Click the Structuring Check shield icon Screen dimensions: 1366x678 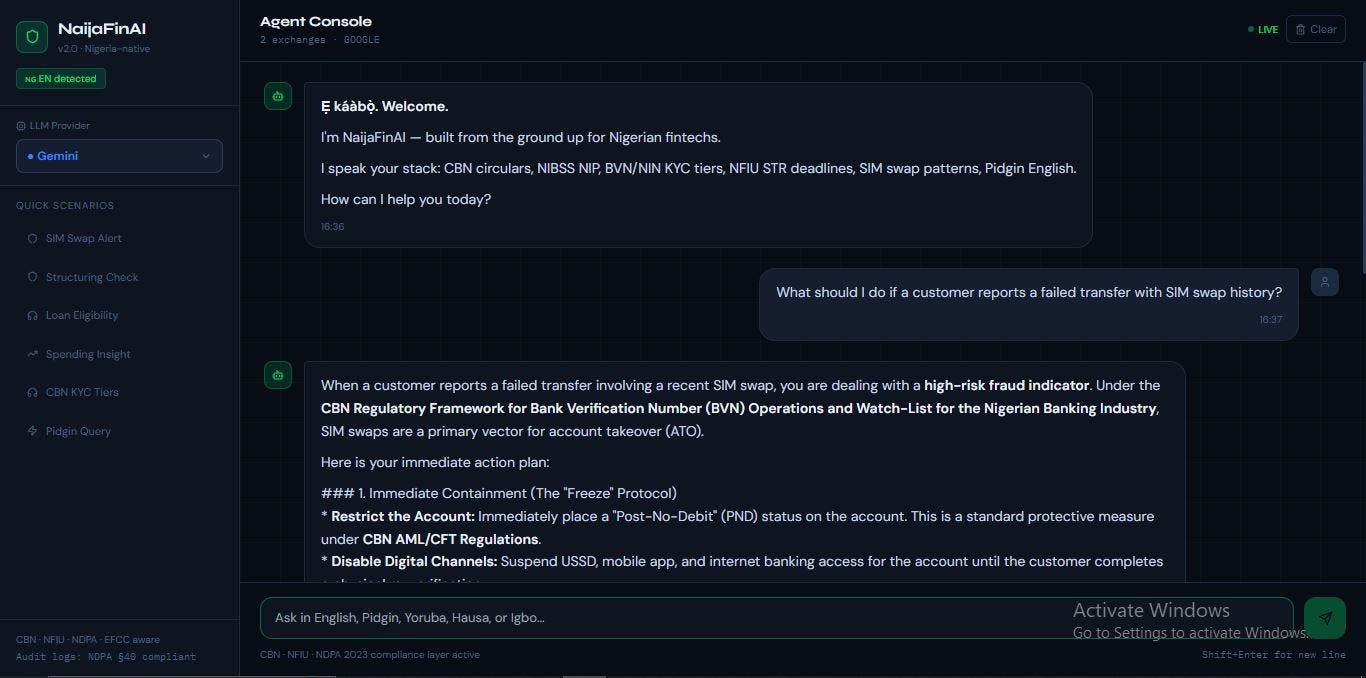click(34, 277)
